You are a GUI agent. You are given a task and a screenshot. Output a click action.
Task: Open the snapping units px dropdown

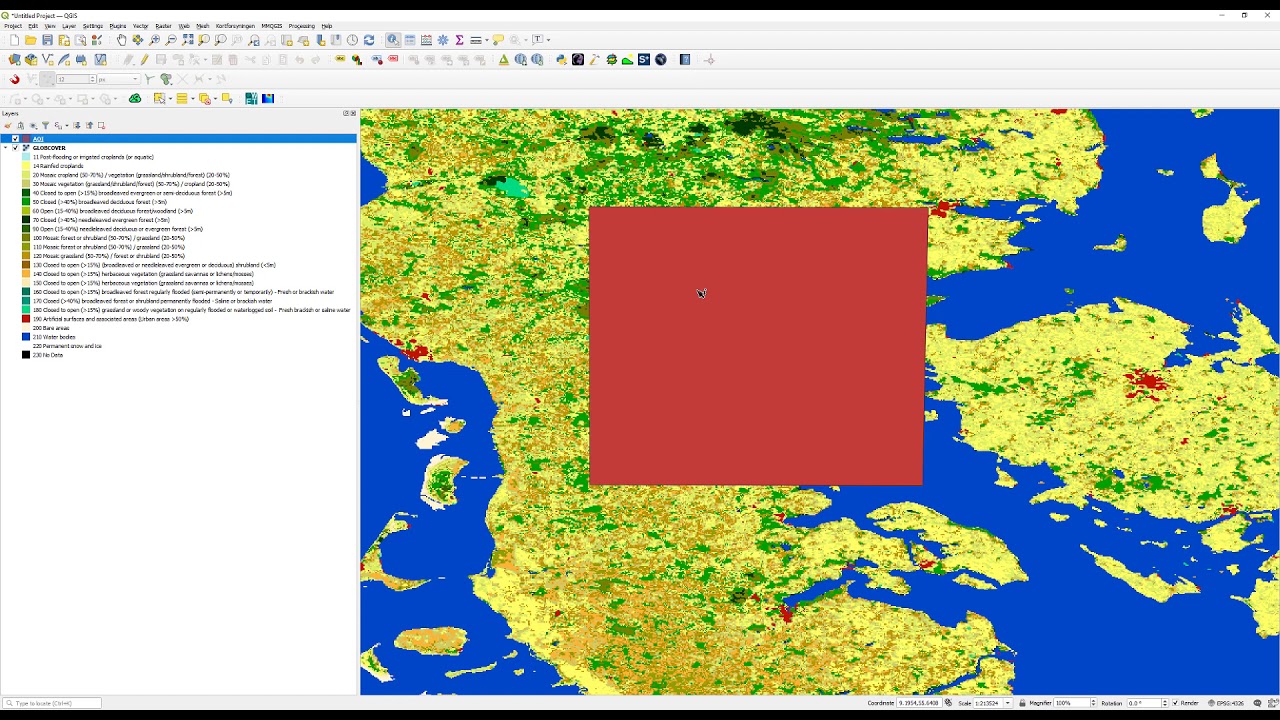click(118, 79)
